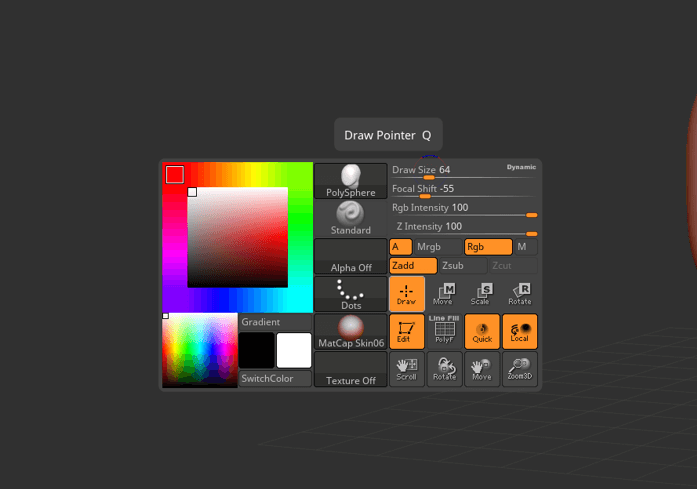Viewport: 697px width, 489px height.
Task: Activate the Scale transform tool
Action: click(x=482, y=293)
